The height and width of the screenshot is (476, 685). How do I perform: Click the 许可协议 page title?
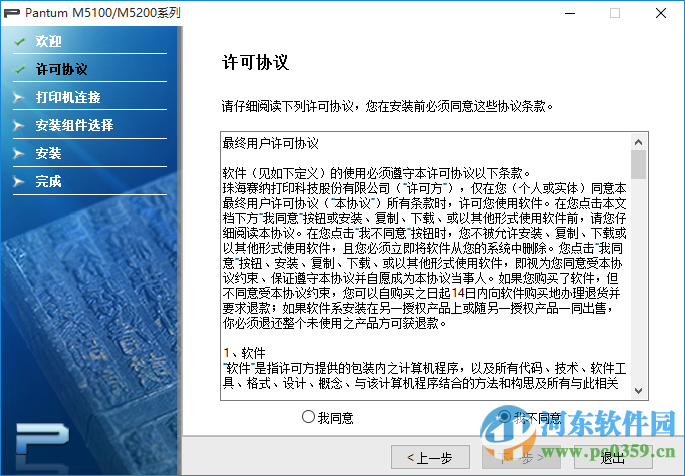(256, 62)
